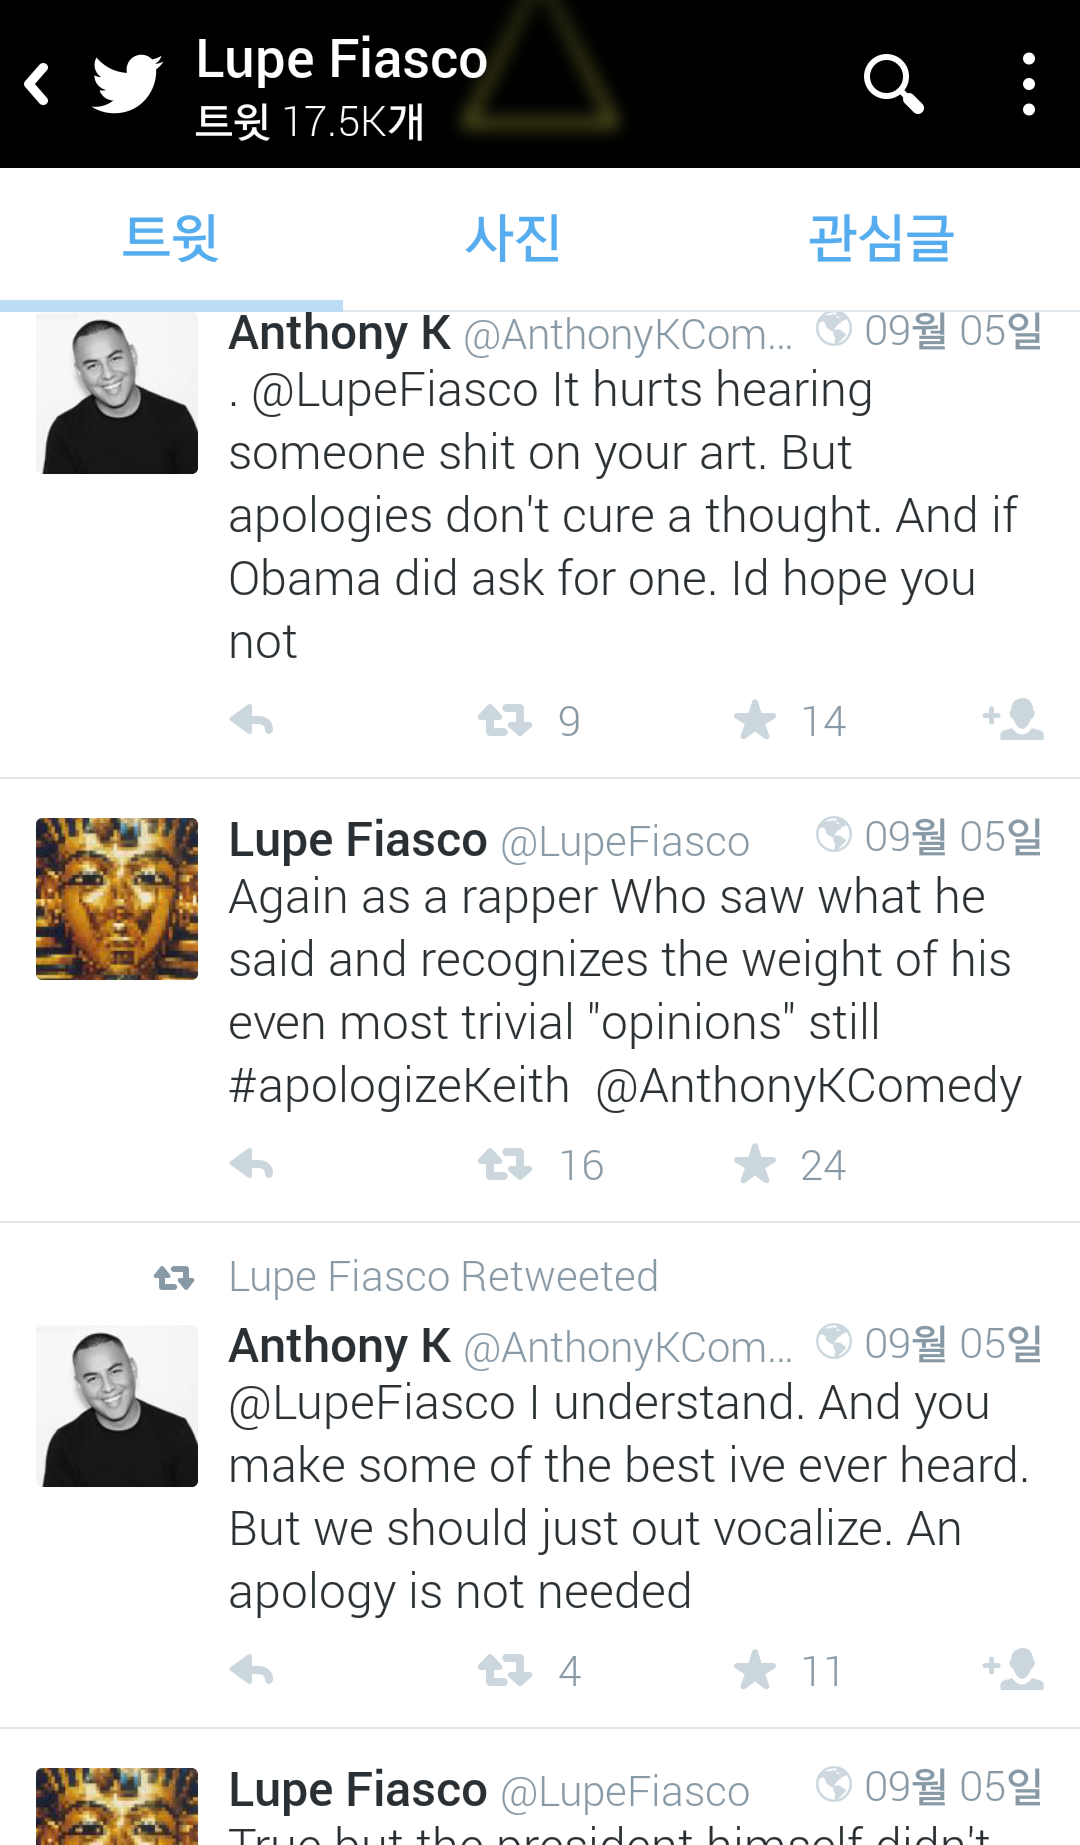This screenshot has height=1845, width=1080.
Task: Select the 트윗 tab
Action: 171,238
